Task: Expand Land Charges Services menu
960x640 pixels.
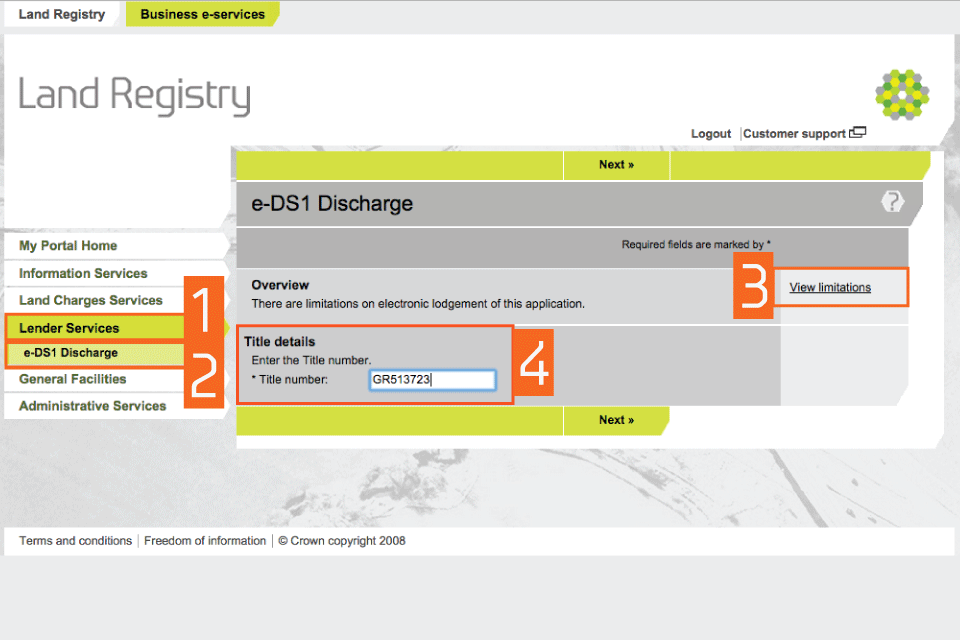Action: point(91,300)
